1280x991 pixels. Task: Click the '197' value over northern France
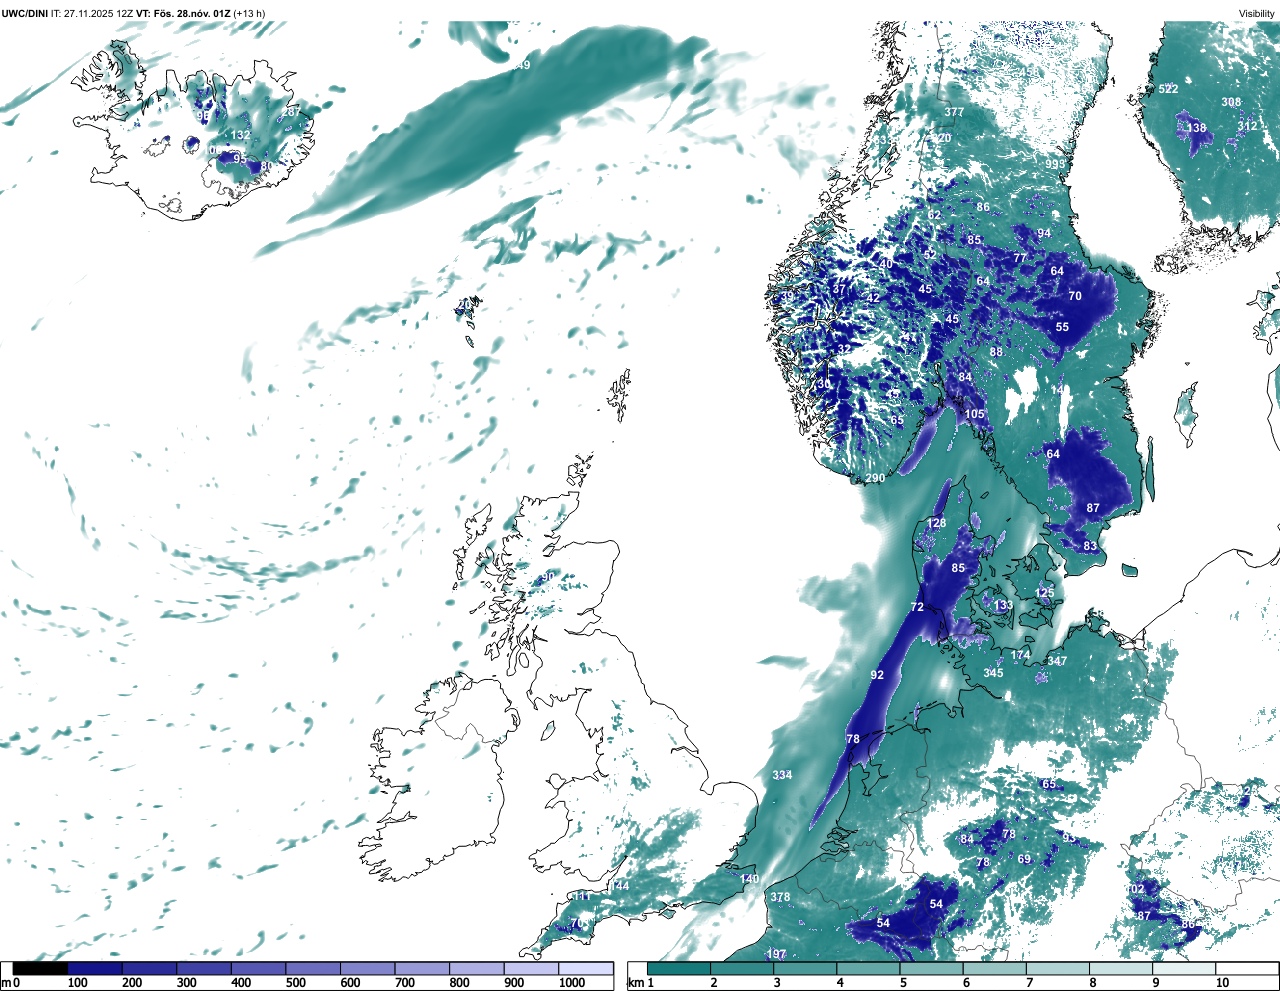pos(776,954)
